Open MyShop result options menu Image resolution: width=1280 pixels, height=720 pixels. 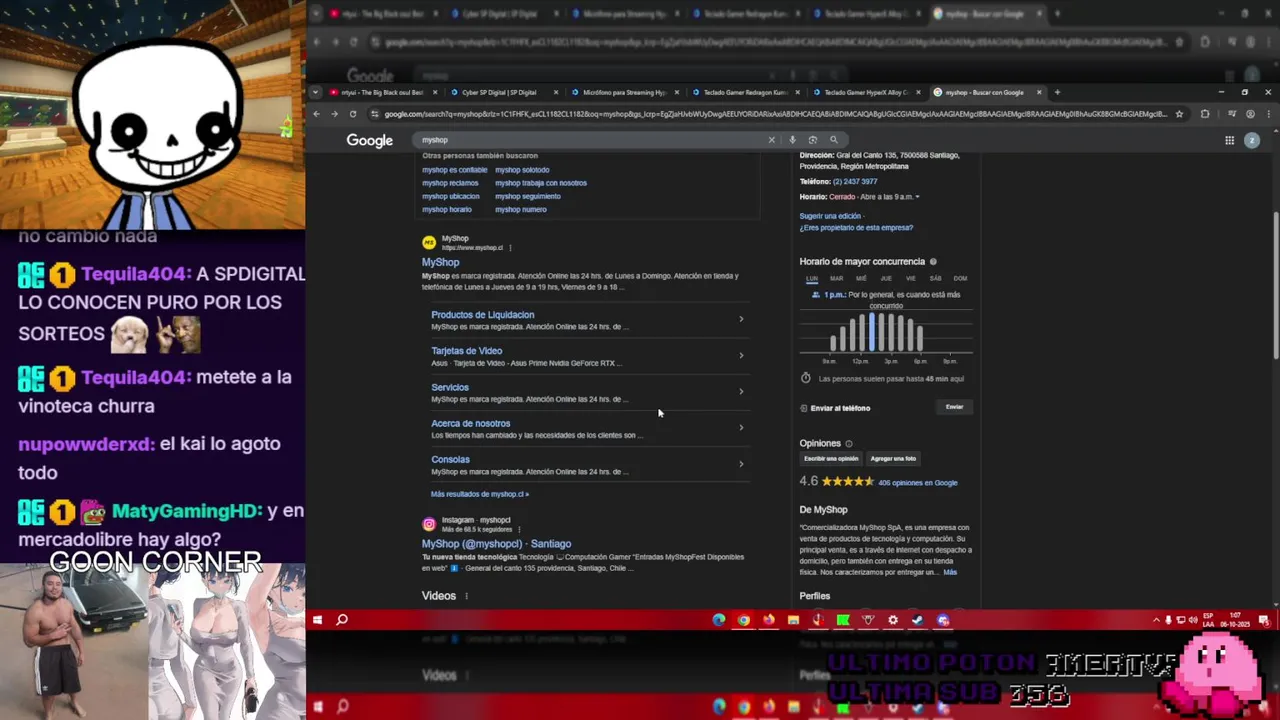510,247
